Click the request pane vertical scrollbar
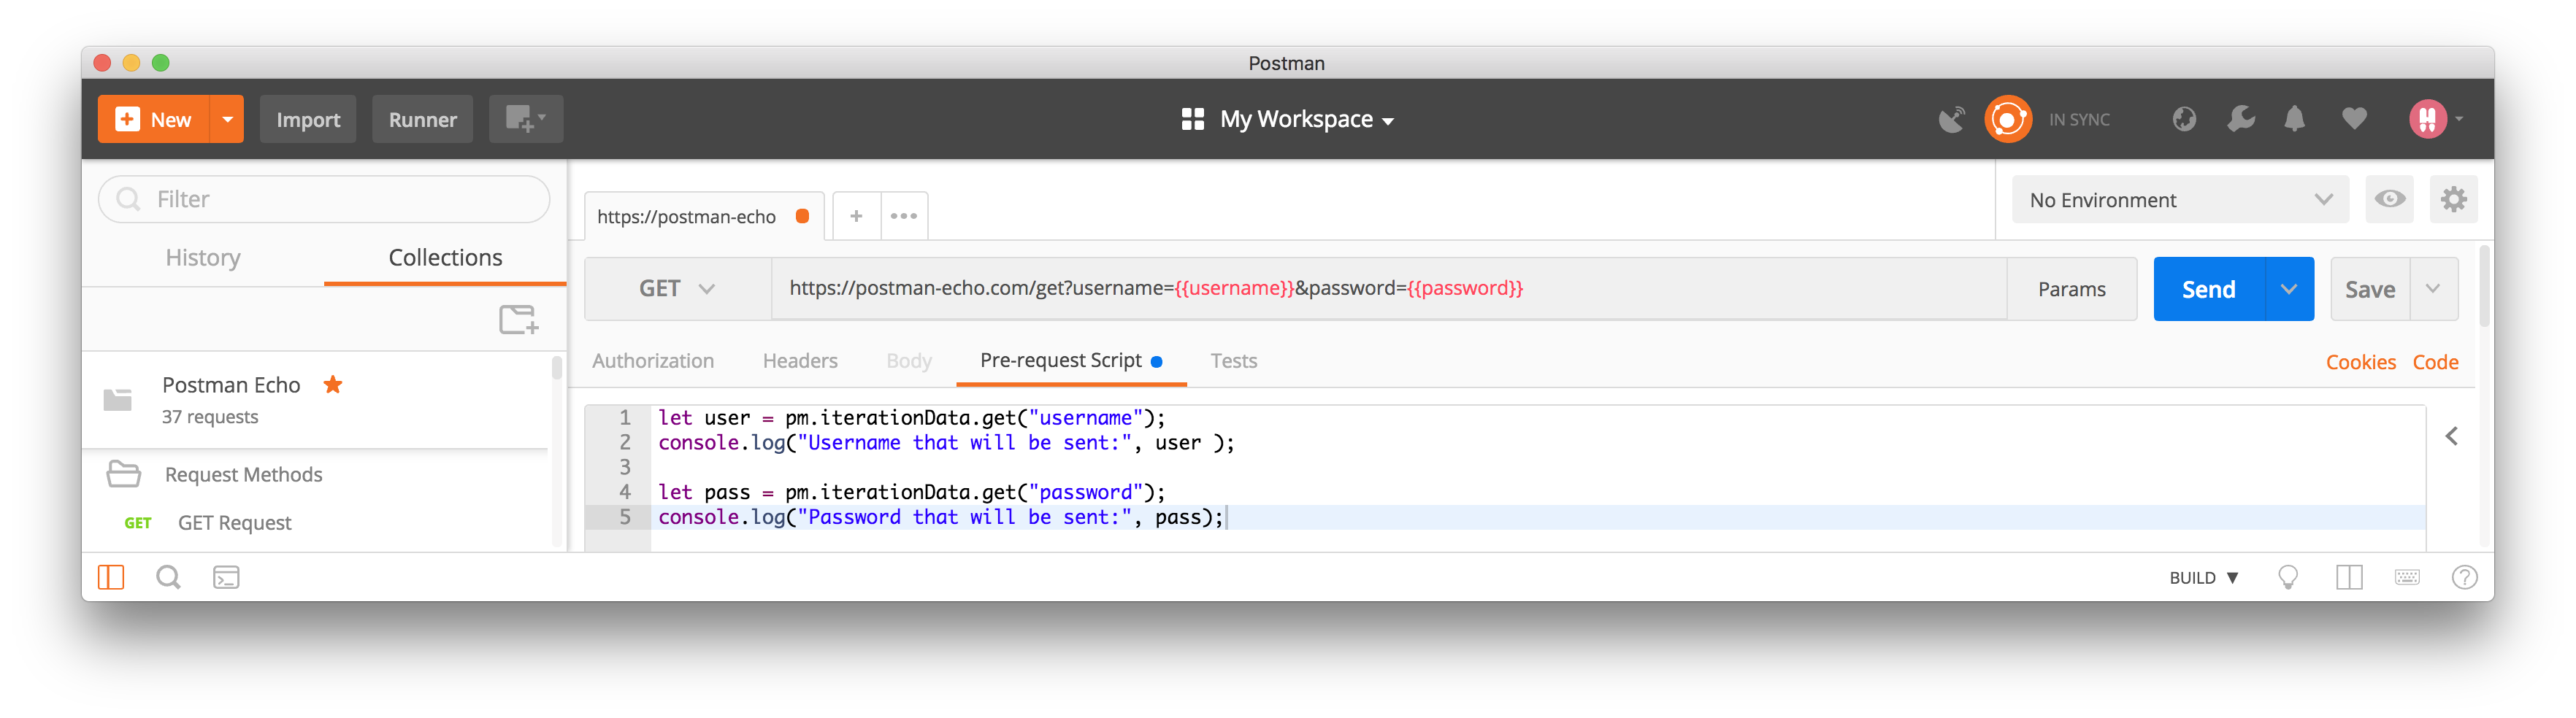 tap(2484, 287)
